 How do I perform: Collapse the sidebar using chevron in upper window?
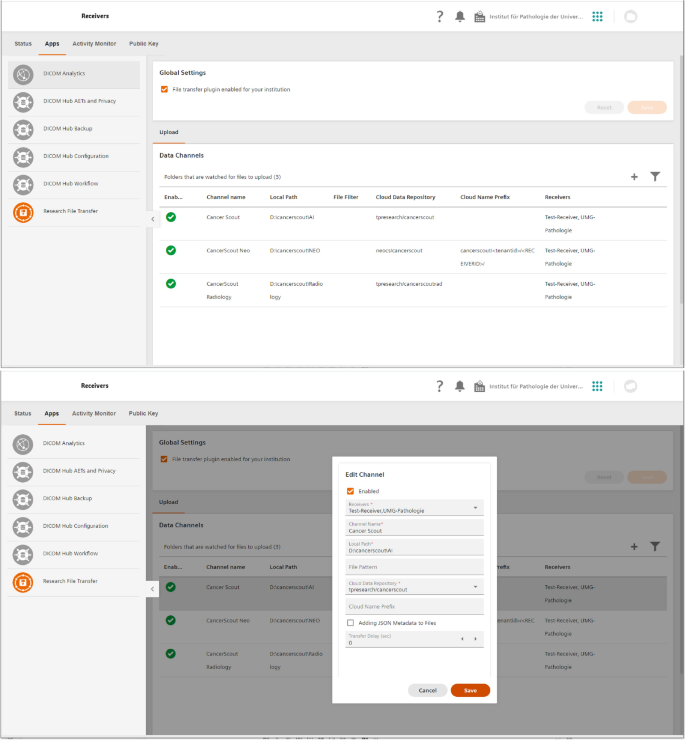pyautogui.click(x=153, y=218)
